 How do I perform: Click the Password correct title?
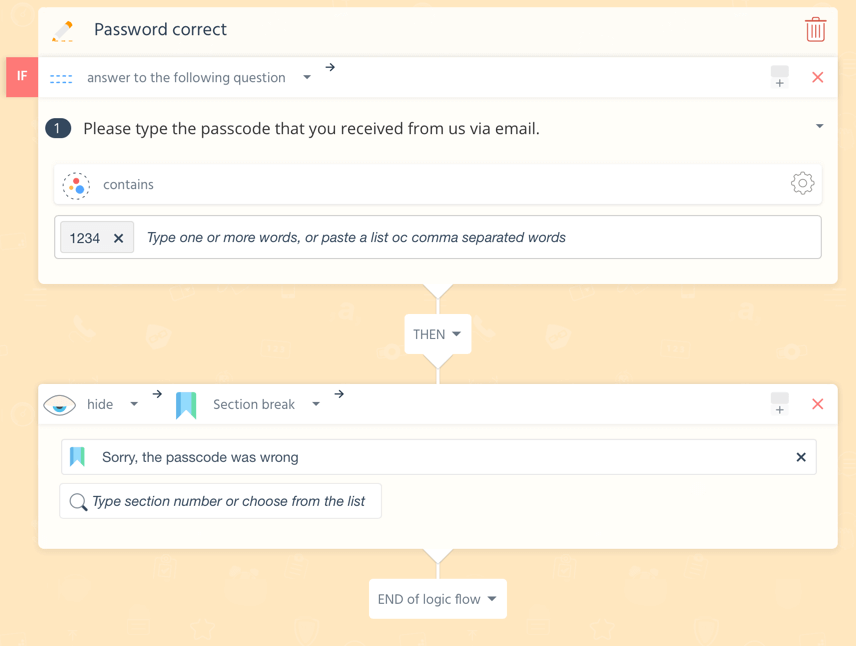(160, 29)
